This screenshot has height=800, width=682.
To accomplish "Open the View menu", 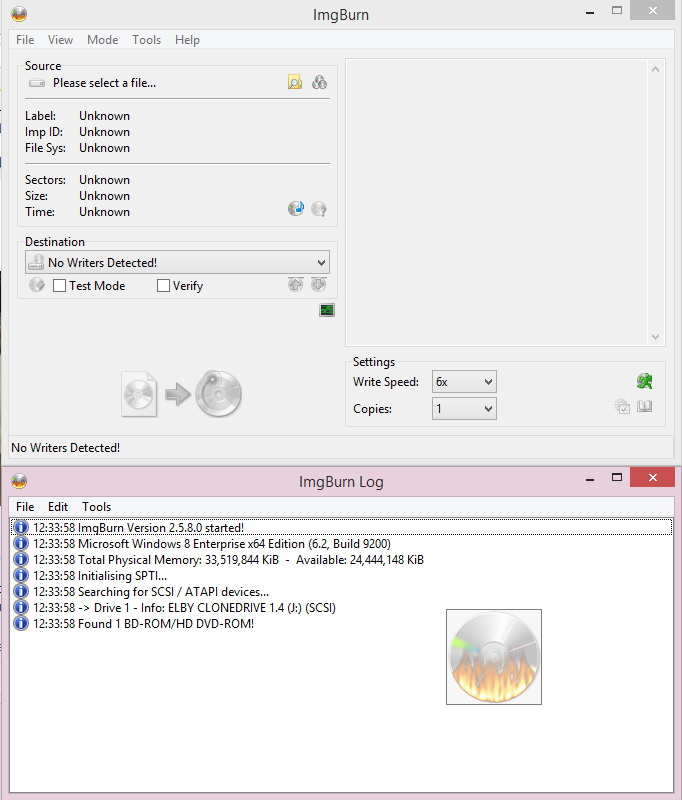I will coord(60,40).
